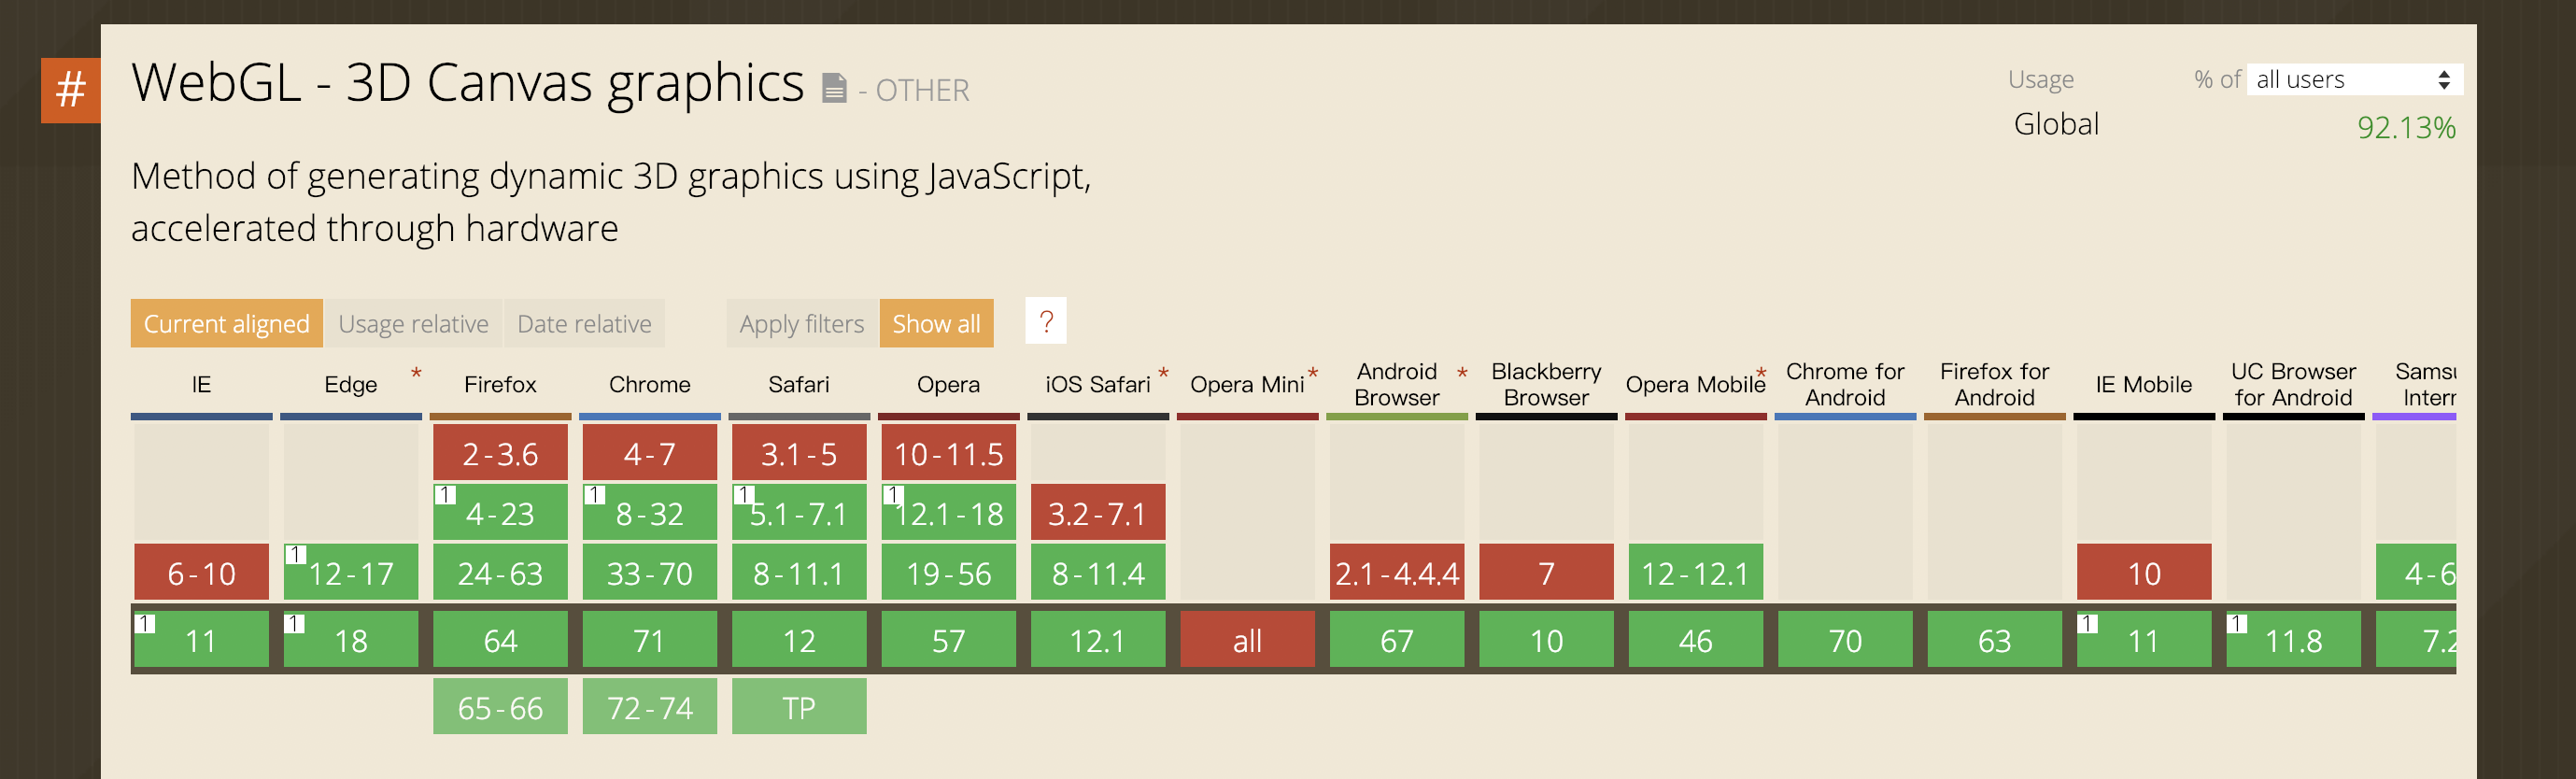
Task: Click the WebGL - 3D Canvas graphics title
Action: [x=467, y=82]
